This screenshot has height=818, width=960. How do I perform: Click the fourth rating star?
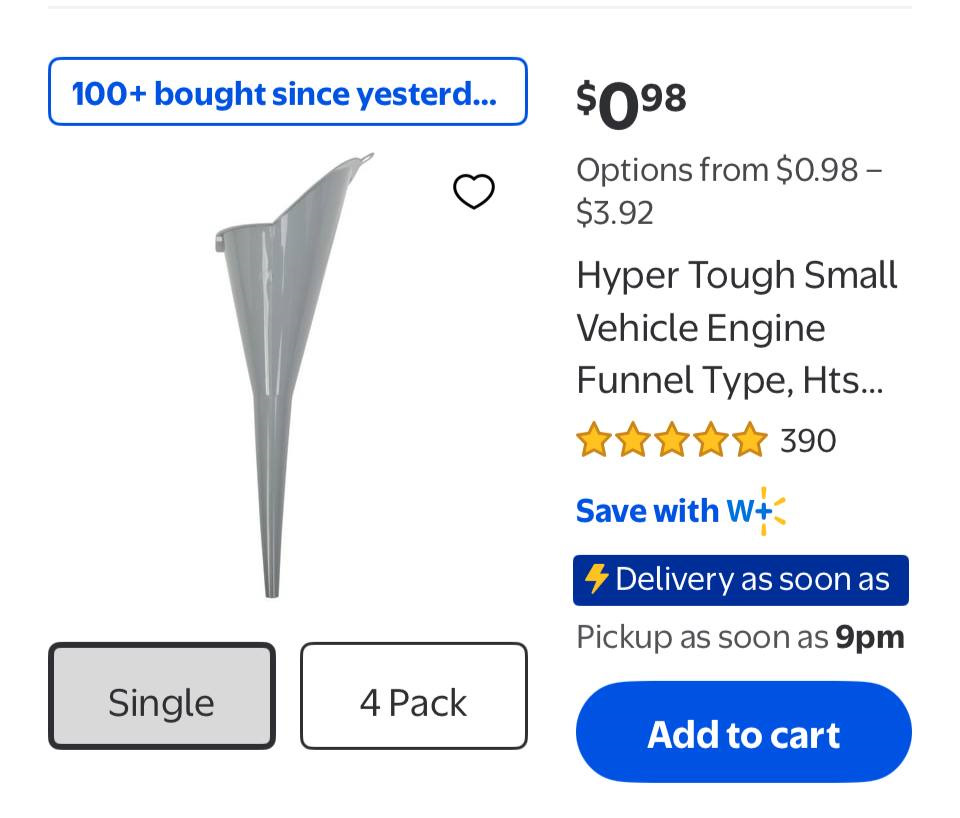point(710,440)
